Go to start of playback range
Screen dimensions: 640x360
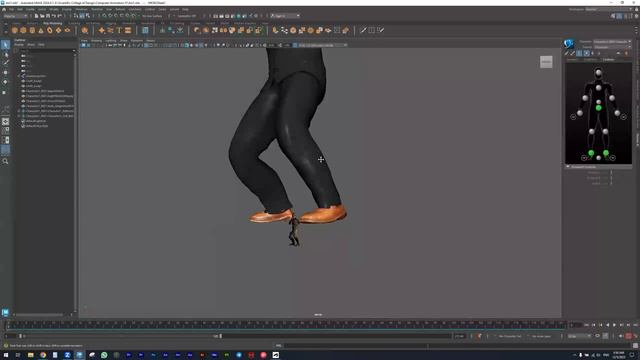(587, 325)
